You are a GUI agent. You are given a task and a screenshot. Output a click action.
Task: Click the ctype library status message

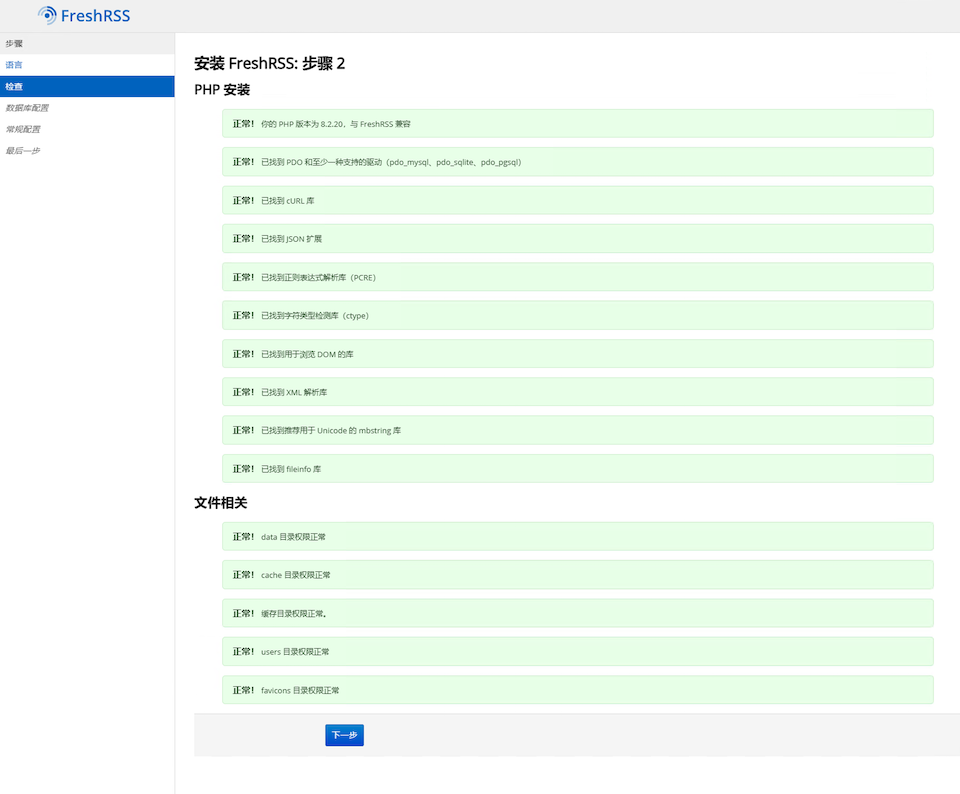[577, 315]
